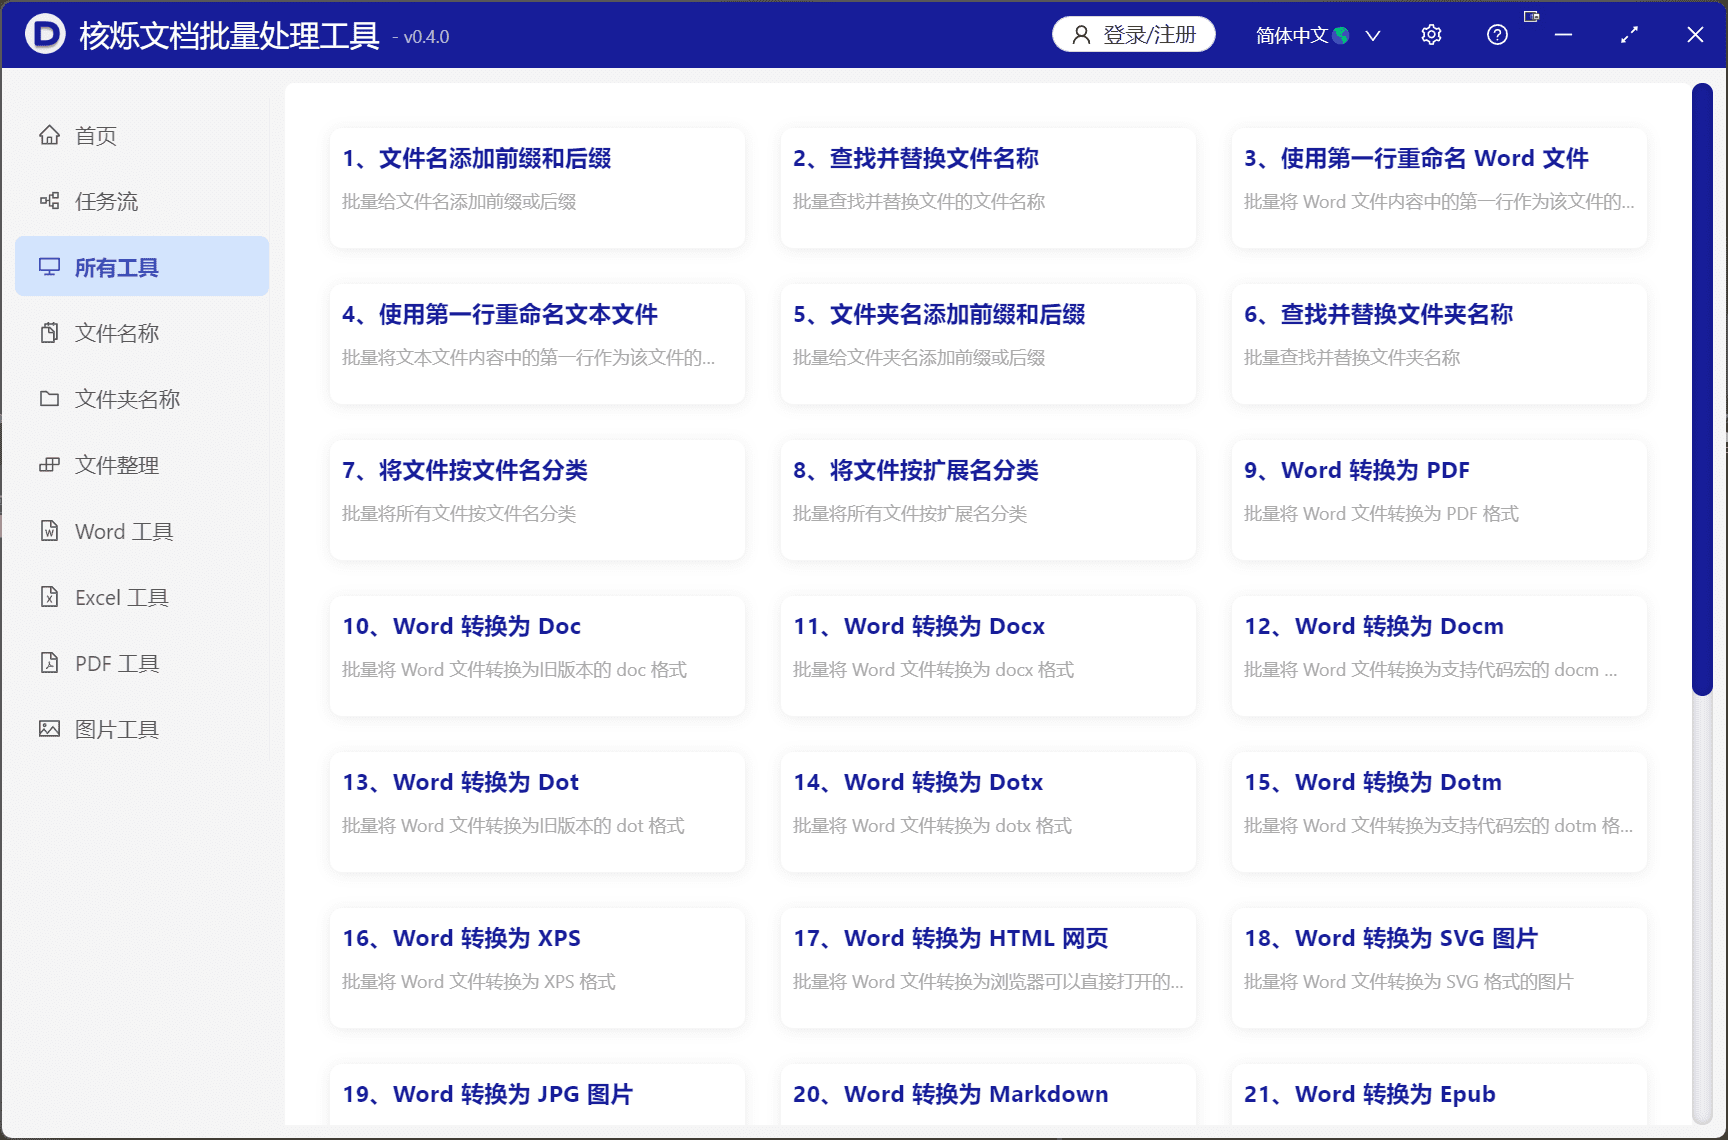Click the organize icon beside 文件整理
Screen dimensions: 1728x1140
point(49,465)
